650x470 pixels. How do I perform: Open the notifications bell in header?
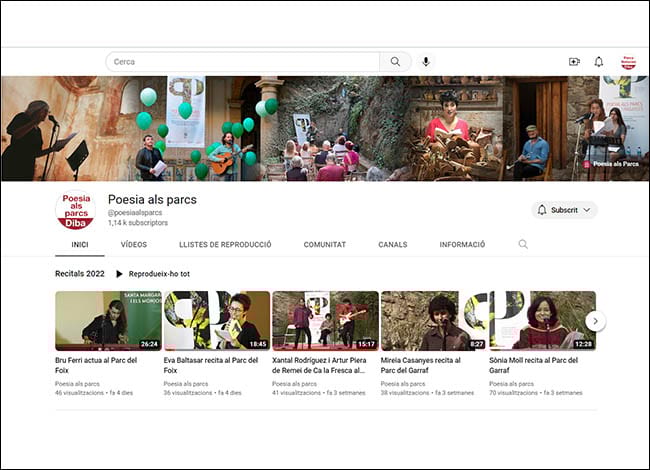599,62
